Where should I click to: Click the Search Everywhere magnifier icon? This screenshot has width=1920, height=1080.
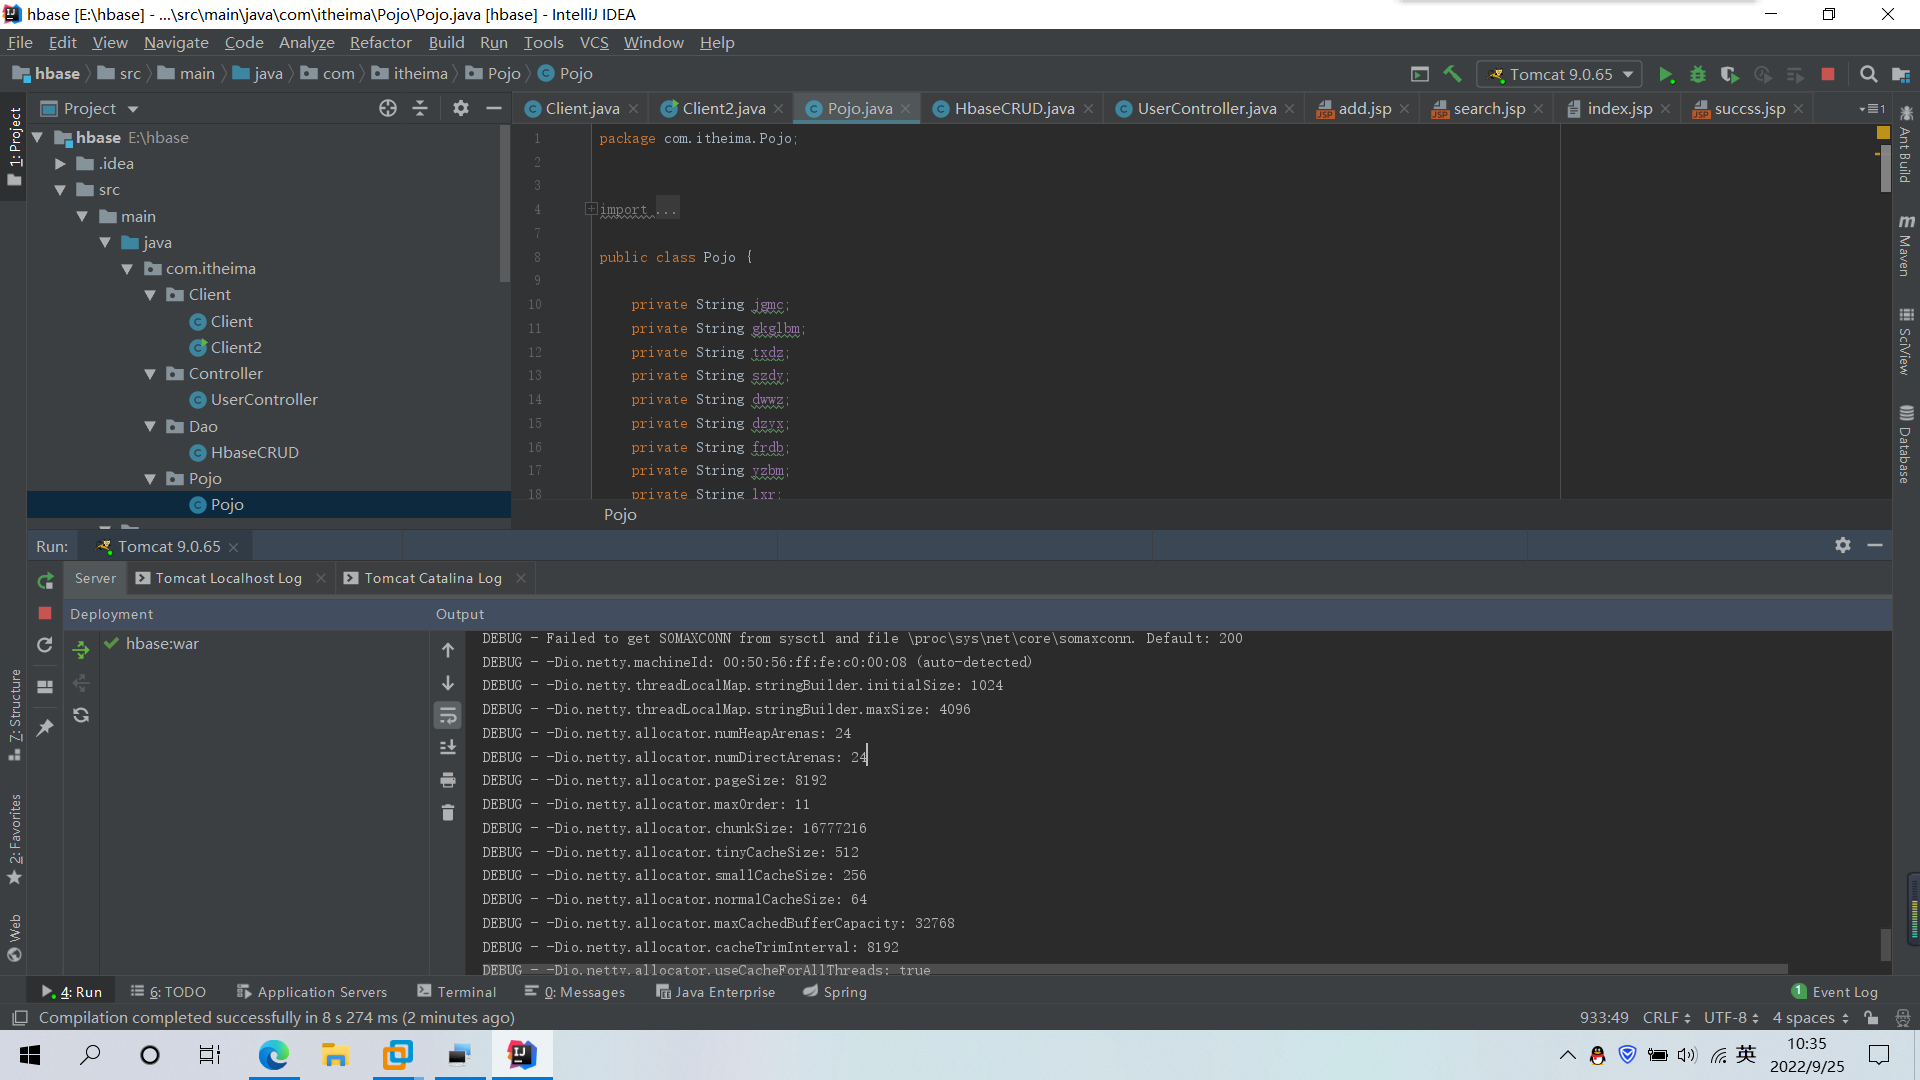click(1868, 75)
